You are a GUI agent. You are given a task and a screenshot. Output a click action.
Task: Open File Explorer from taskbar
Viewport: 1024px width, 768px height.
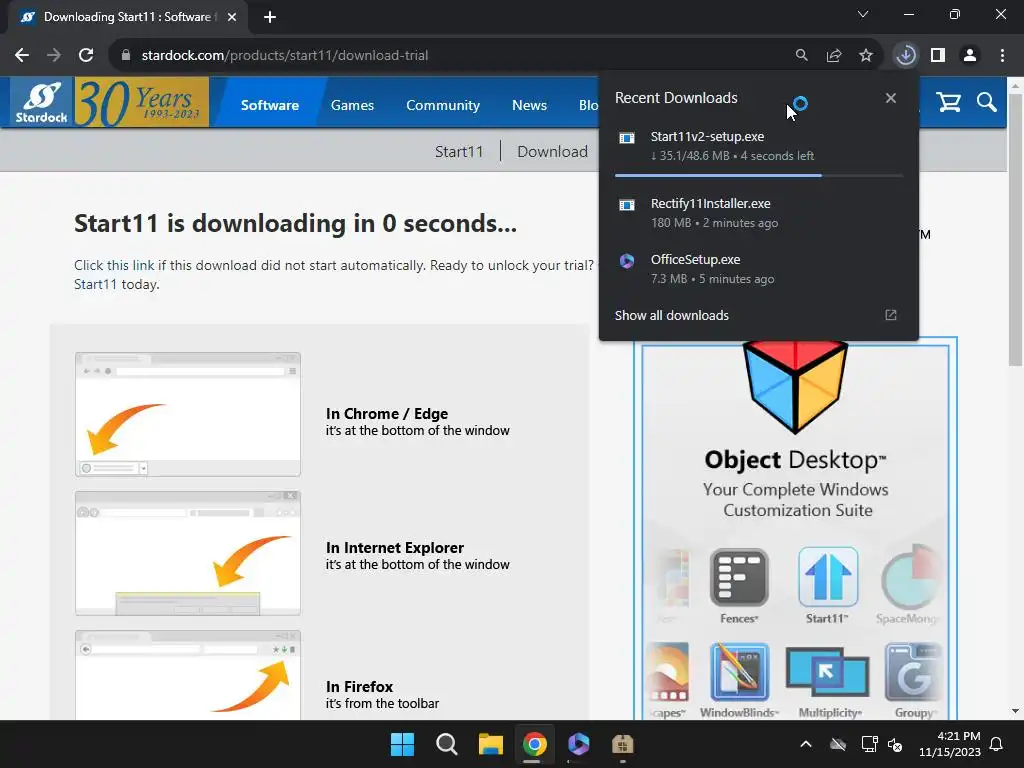(490, 744)
